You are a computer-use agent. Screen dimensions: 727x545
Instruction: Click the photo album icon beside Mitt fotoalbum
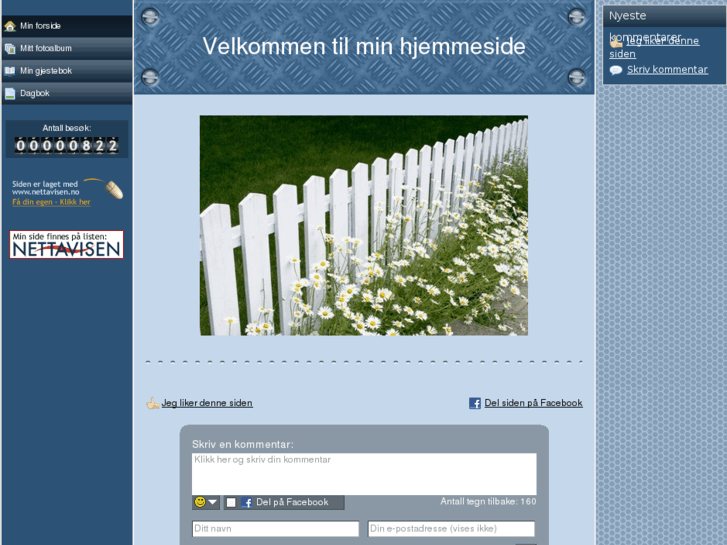click(x=10, y=48)
